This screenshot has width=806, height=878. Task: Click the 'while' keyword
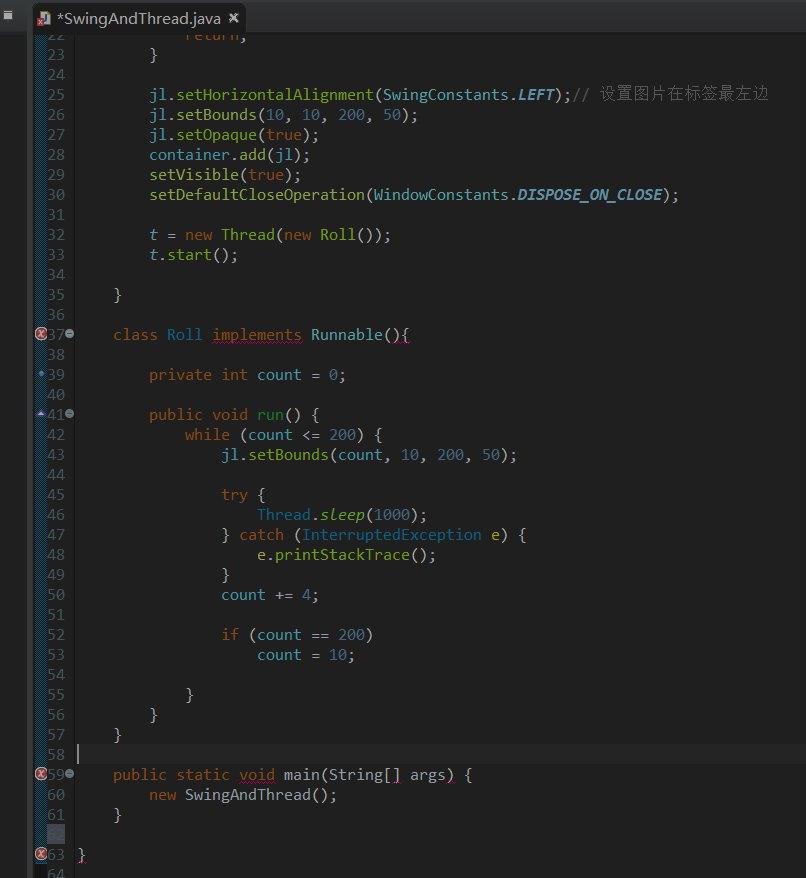(207, 435)
